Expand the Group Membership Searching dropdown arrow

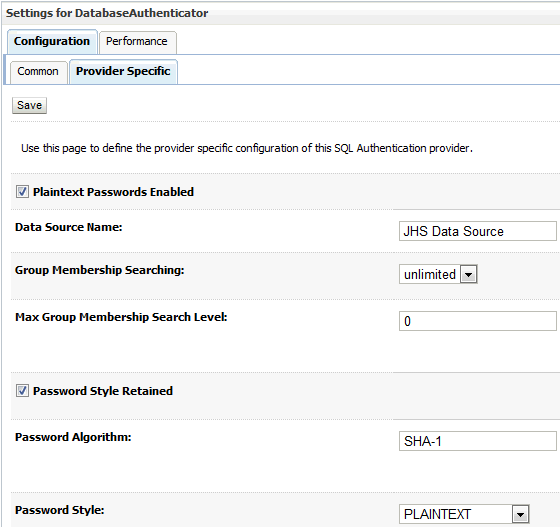(469, 275)
